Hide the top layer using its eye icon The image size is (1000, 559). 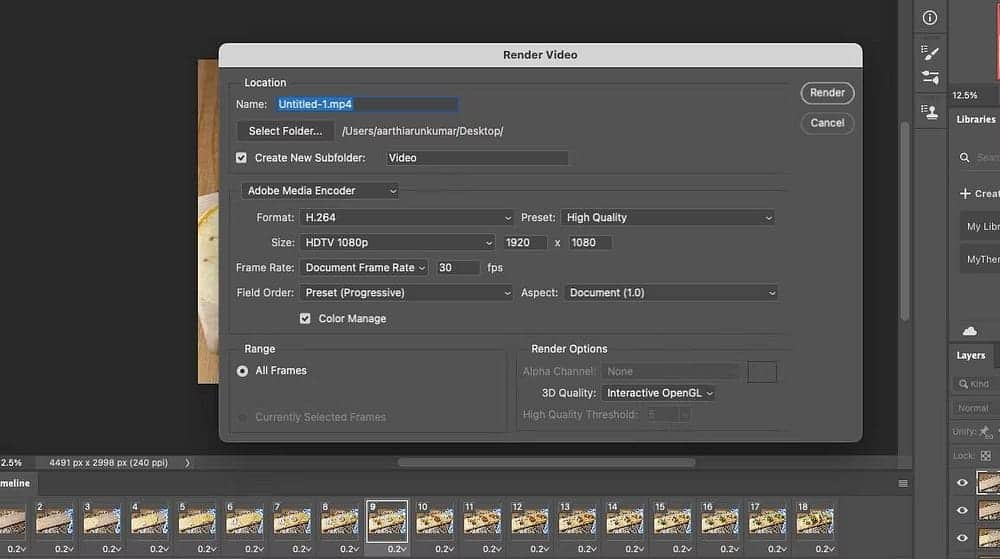click(963, 483)
